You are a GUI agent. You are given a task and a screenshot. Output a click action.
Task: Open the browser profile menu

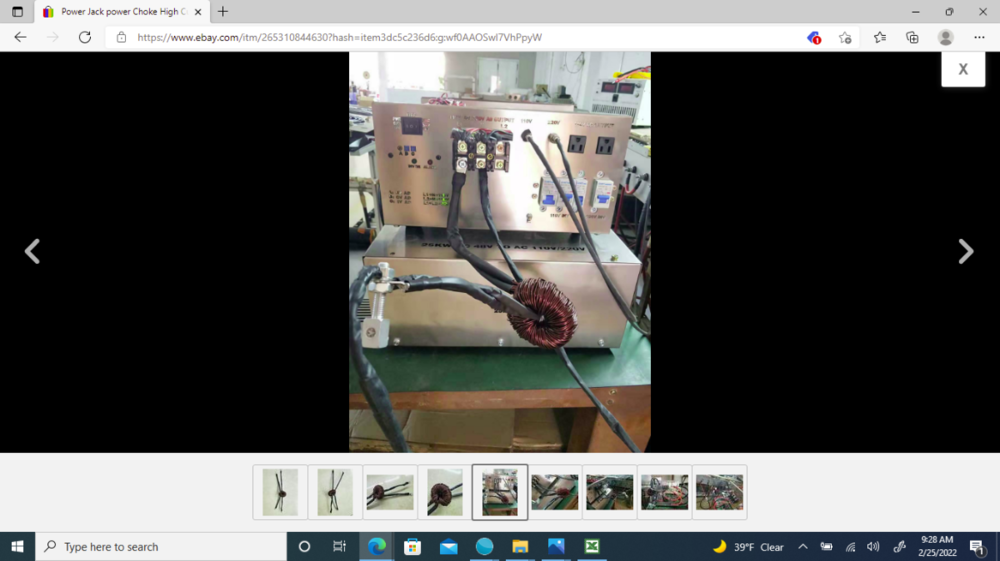coord(946,38)
